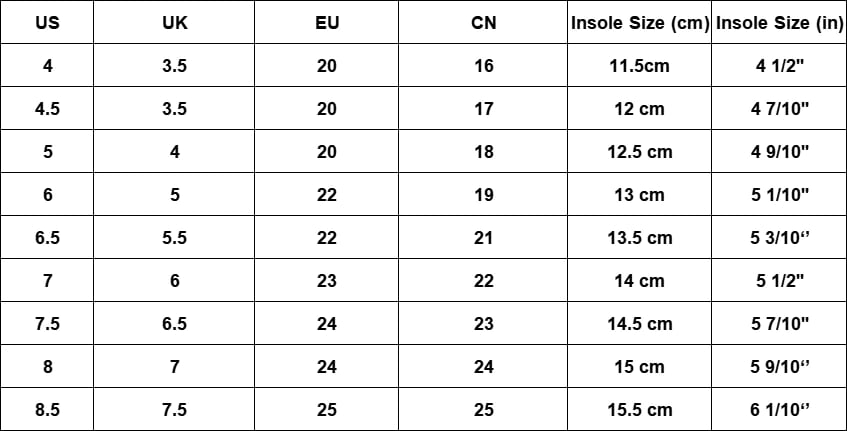Select the 4 7/10" insole cell

[780, 109]
